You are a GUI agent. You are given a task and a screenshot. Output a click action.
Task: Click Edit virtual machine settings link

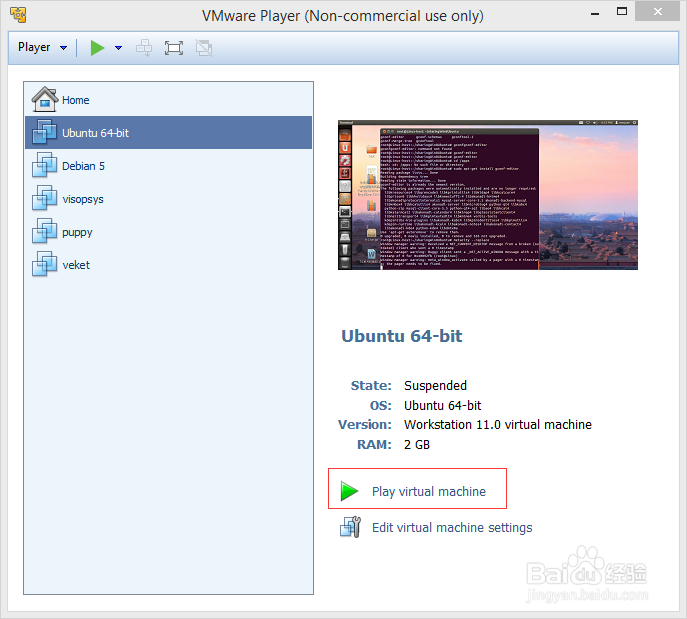click(452, 527)
